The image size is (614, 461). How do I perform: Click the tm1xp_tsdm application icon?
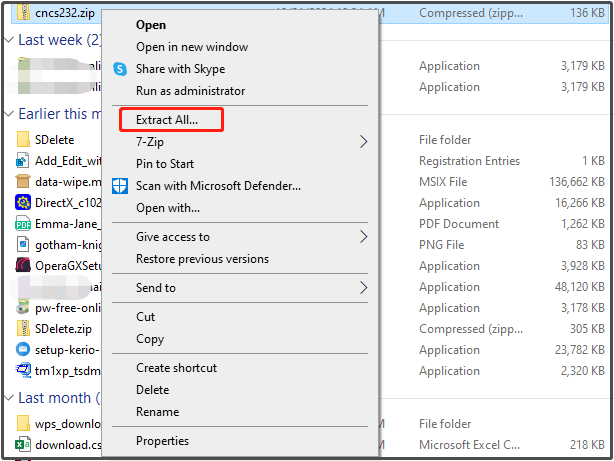pyautogui.click(x=23, y=371)
